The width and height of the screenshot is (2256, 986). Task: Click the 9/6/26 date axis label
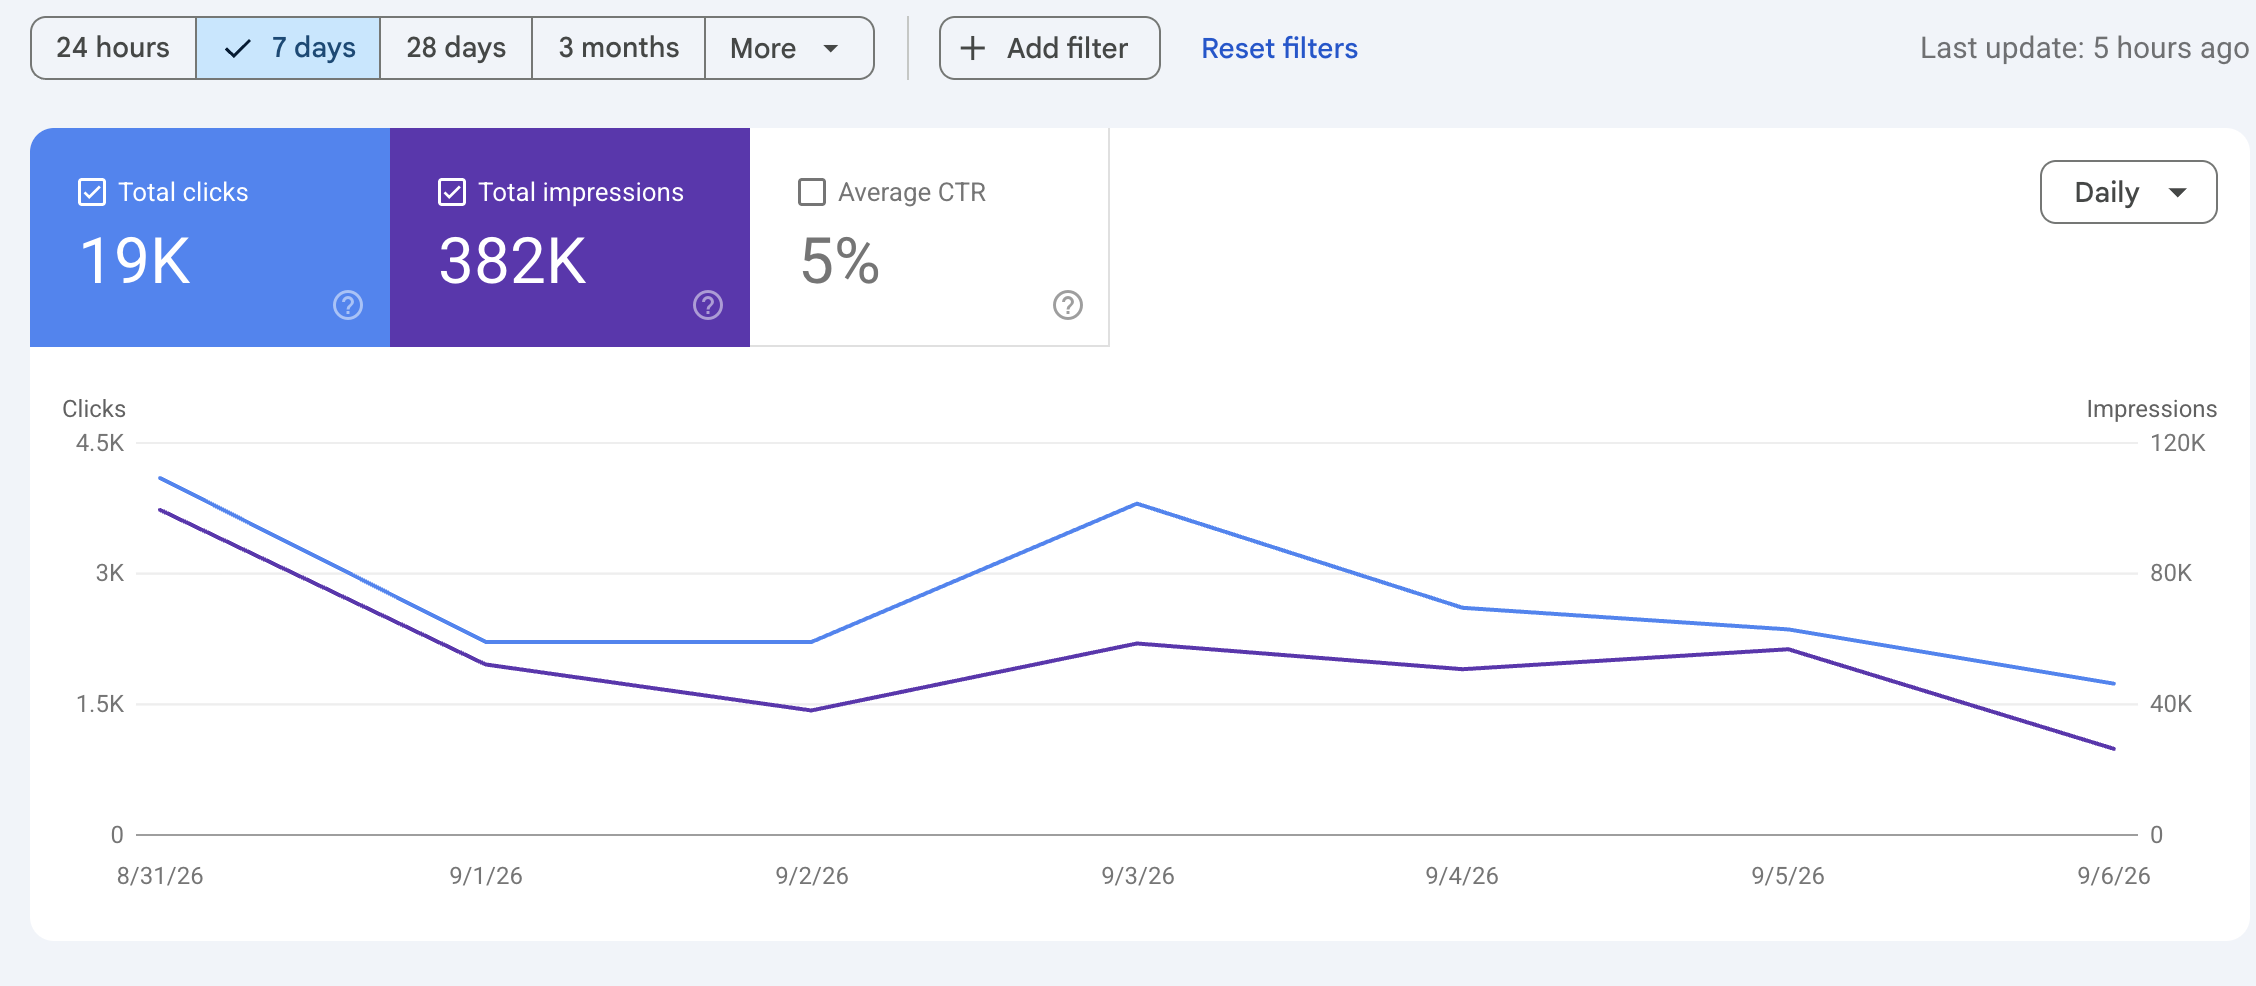click(2114, 876)
